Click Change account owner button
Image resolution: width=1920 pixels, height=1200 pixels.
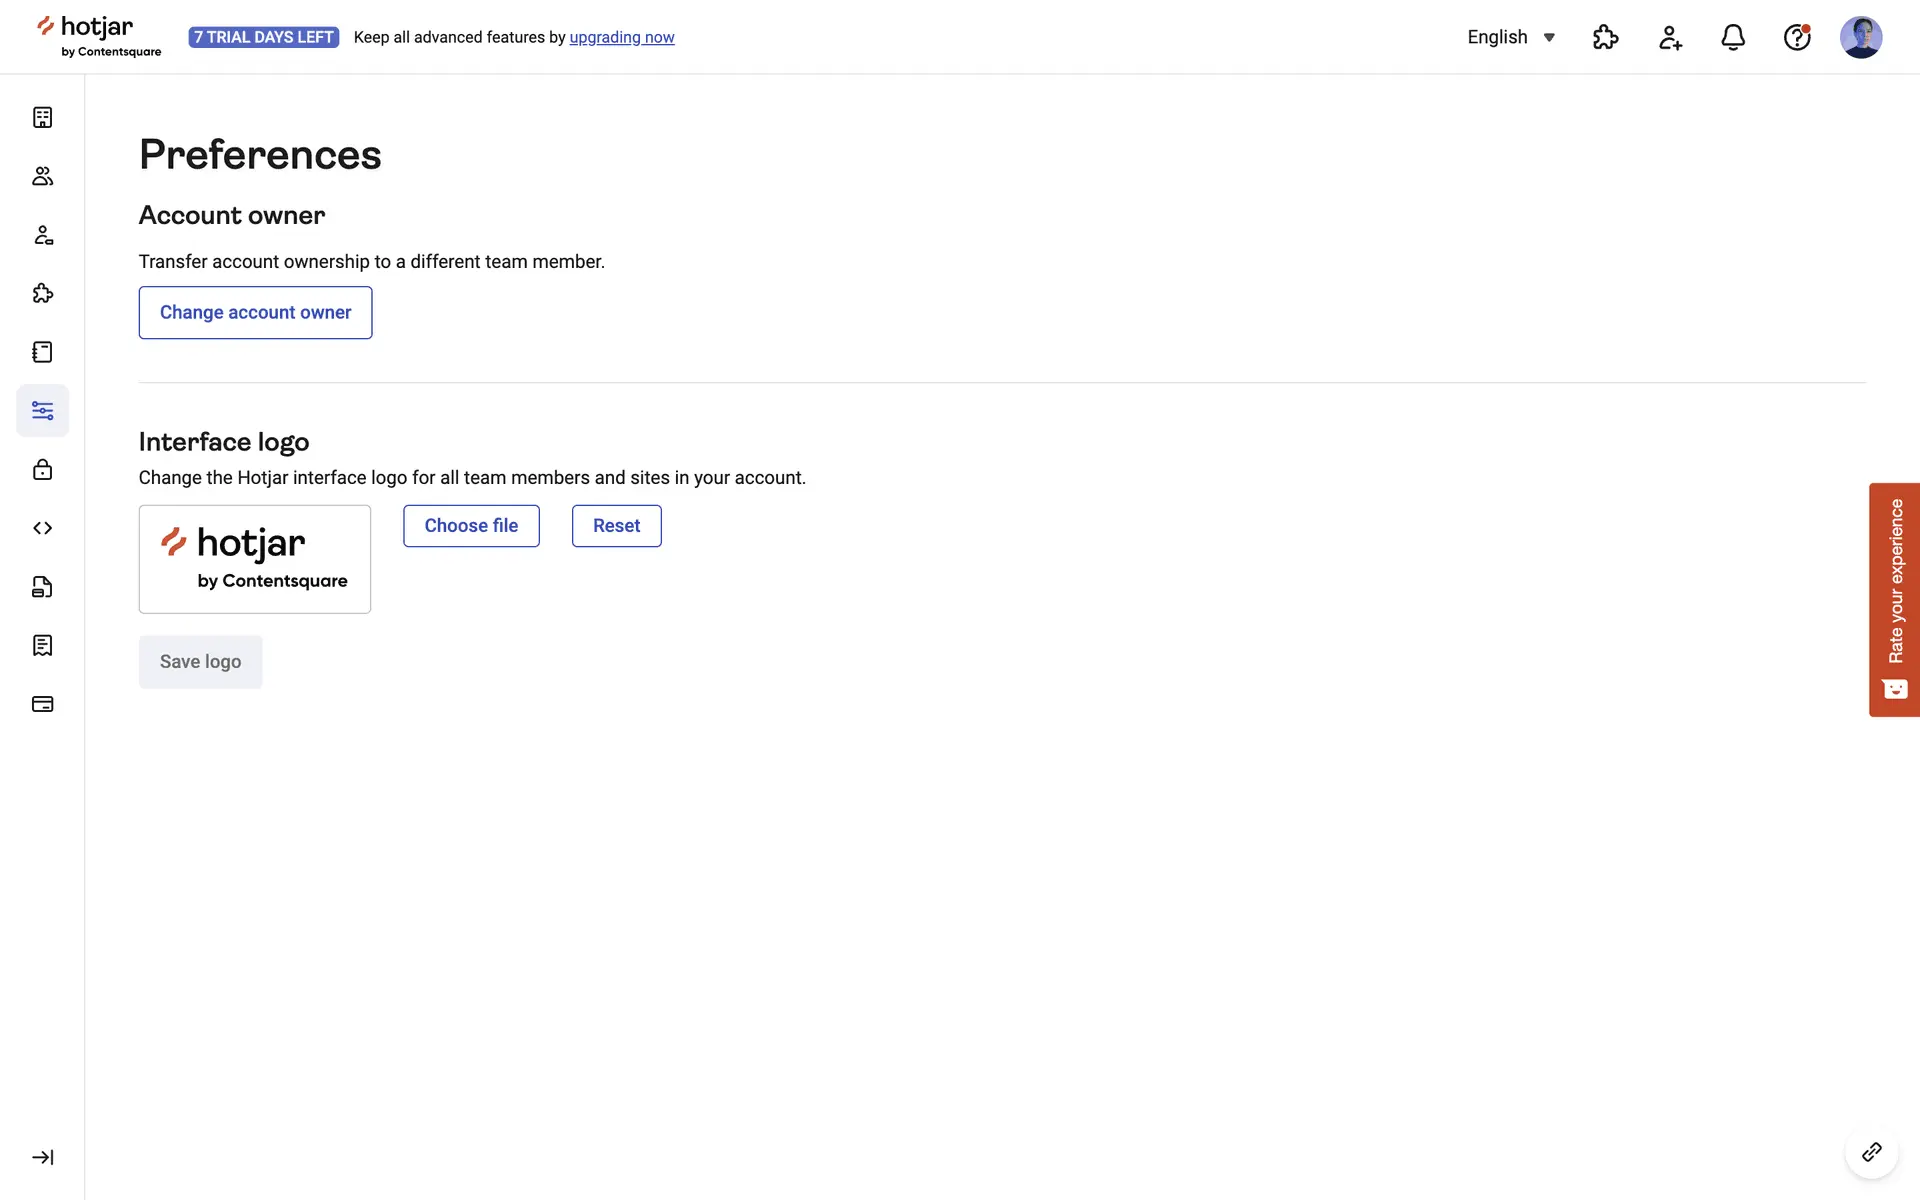255,313
